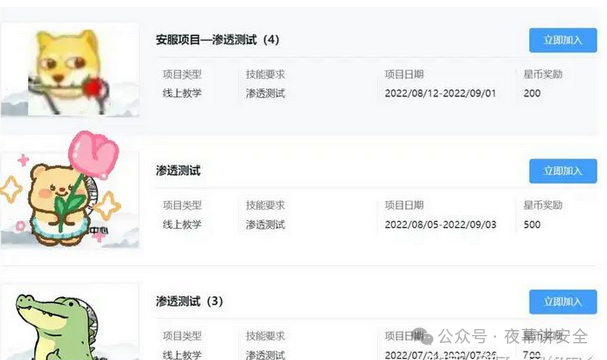The height and width of the screenshot is (360, 607).
Task: Select 星币奖励 label above 200
Action: [543, 74]
